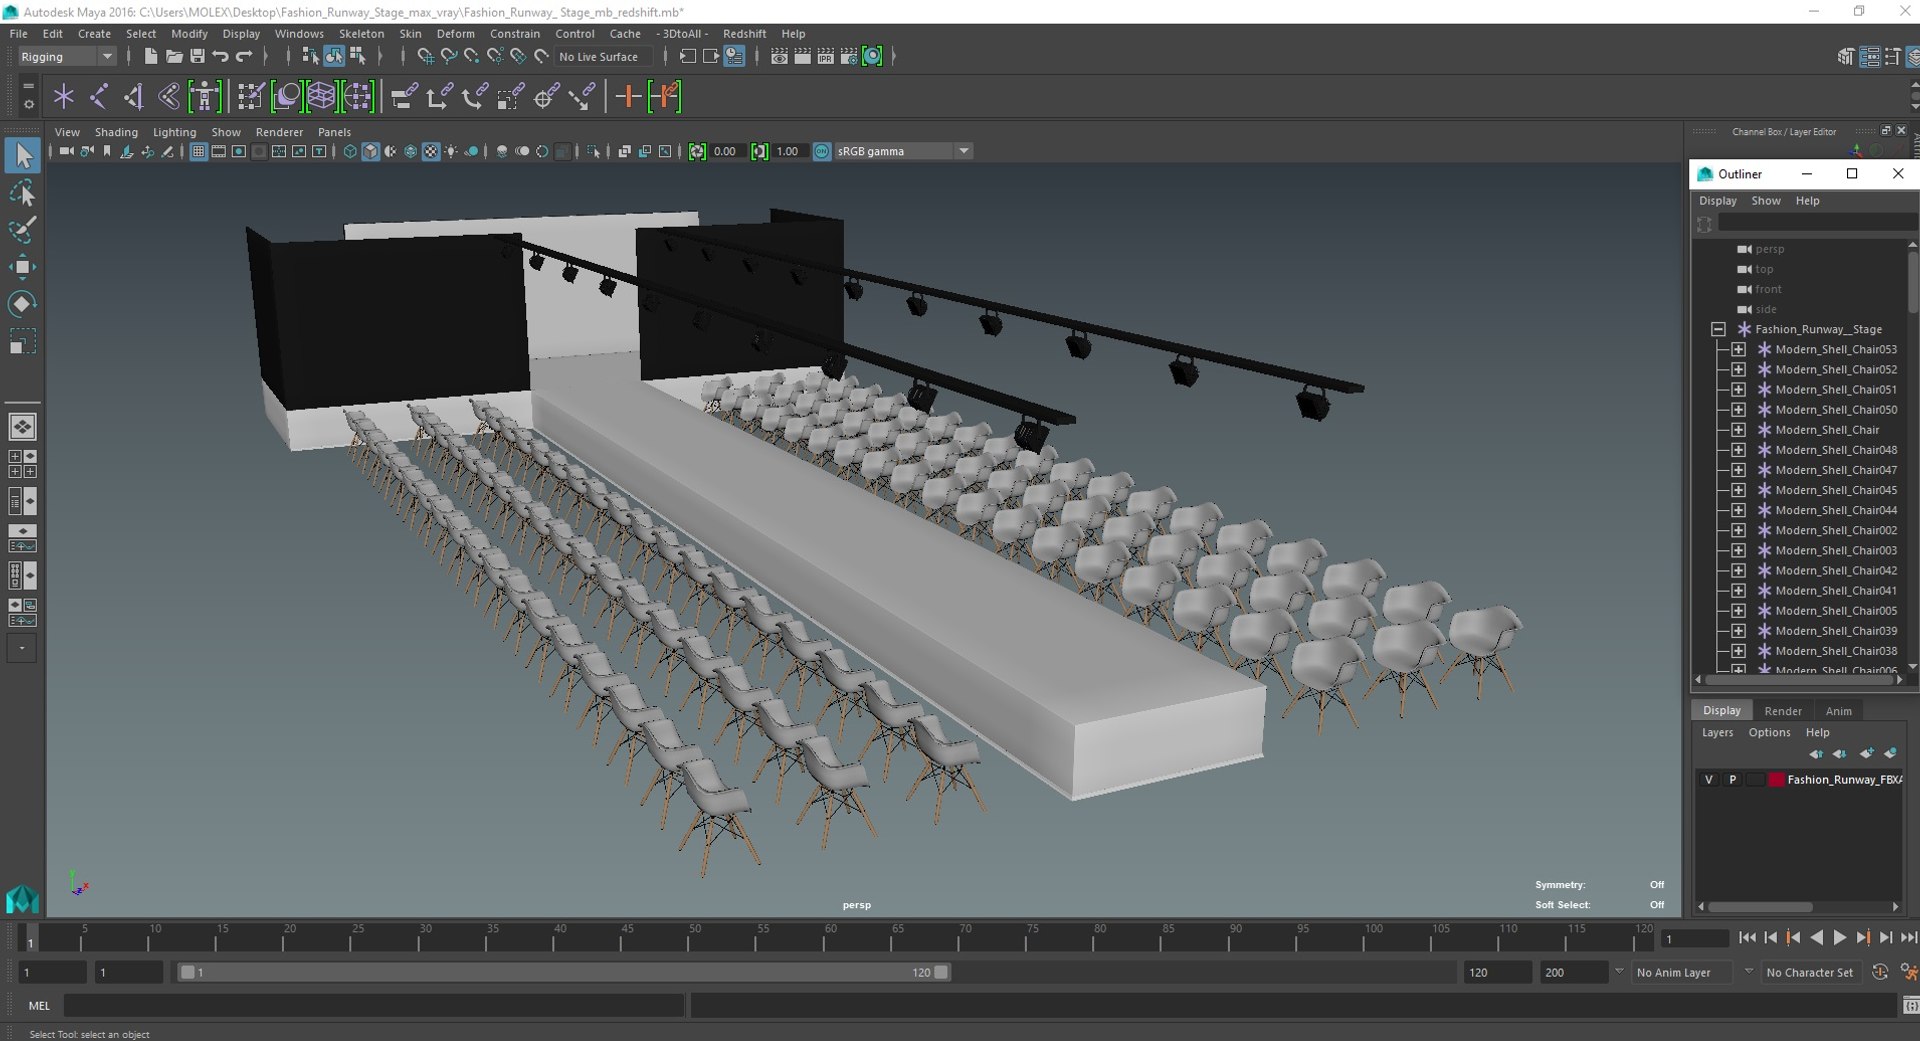This screenshot has width=1920, height=1041.
Task: Toggle playback P box of Fashion_Runway_FBX layer
Action: pyautogui.click(x=1733, y=780)
